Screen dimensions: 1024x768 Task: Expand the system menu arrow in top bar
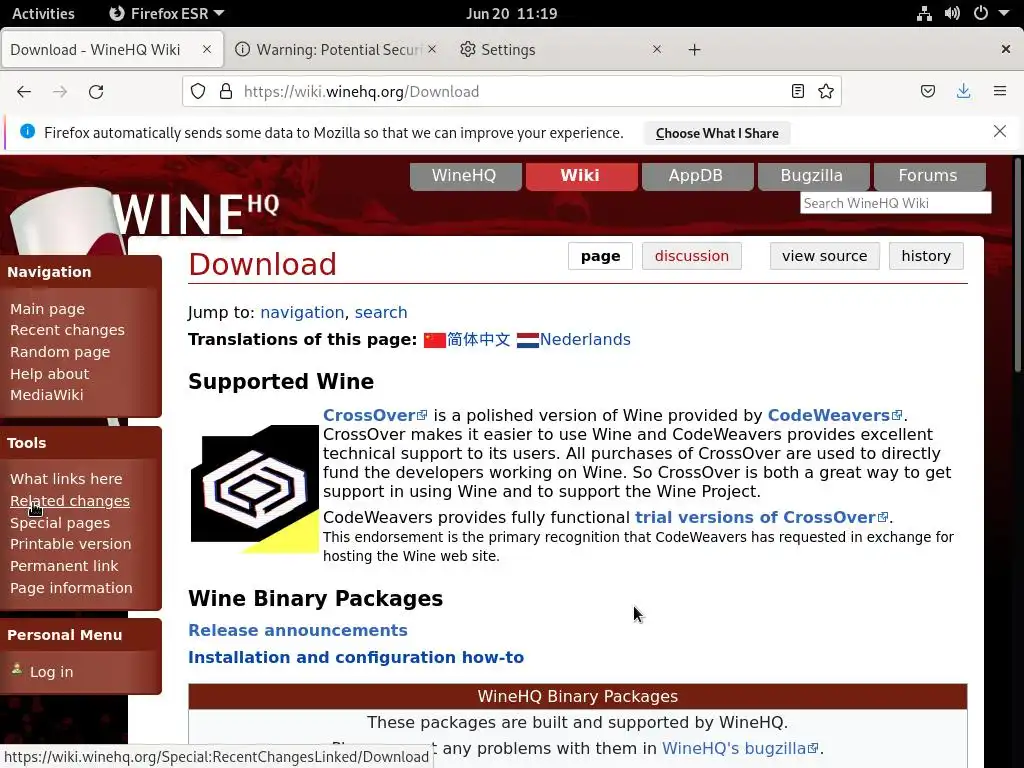pos(1004,13)
